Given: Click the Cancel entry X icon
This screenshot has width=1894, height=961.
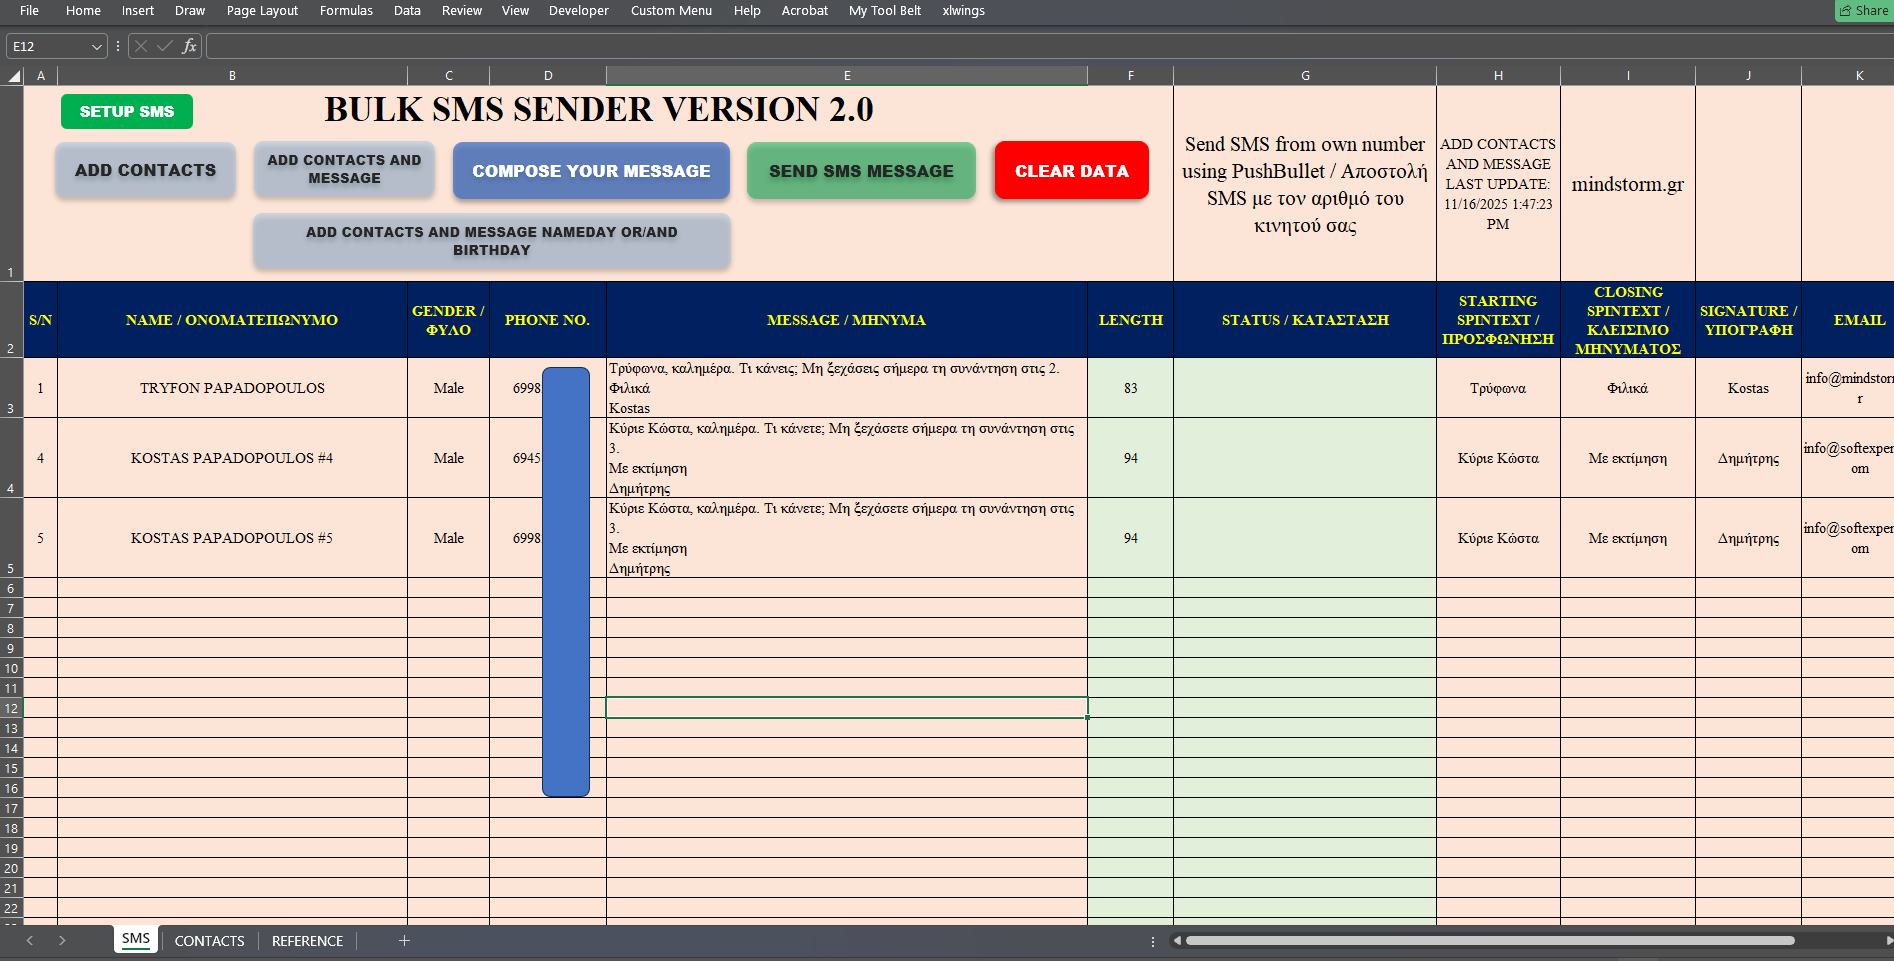Looking at the screenshot, I should (x=141, y=46).
